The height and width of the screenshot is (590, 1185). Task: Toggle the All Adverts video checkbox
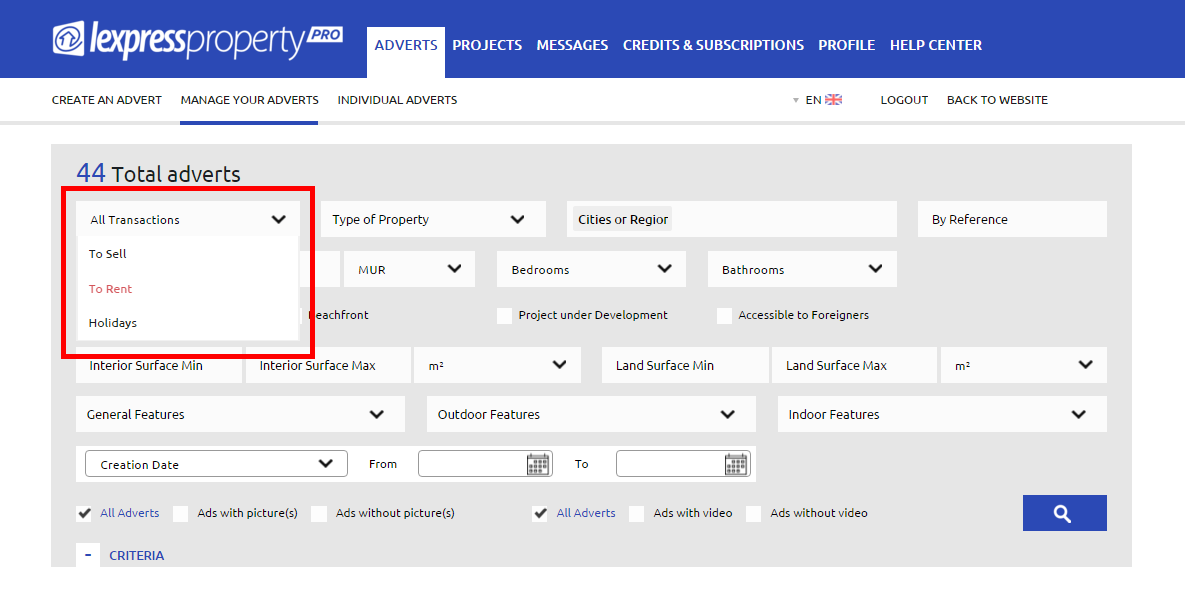point(540,514)
